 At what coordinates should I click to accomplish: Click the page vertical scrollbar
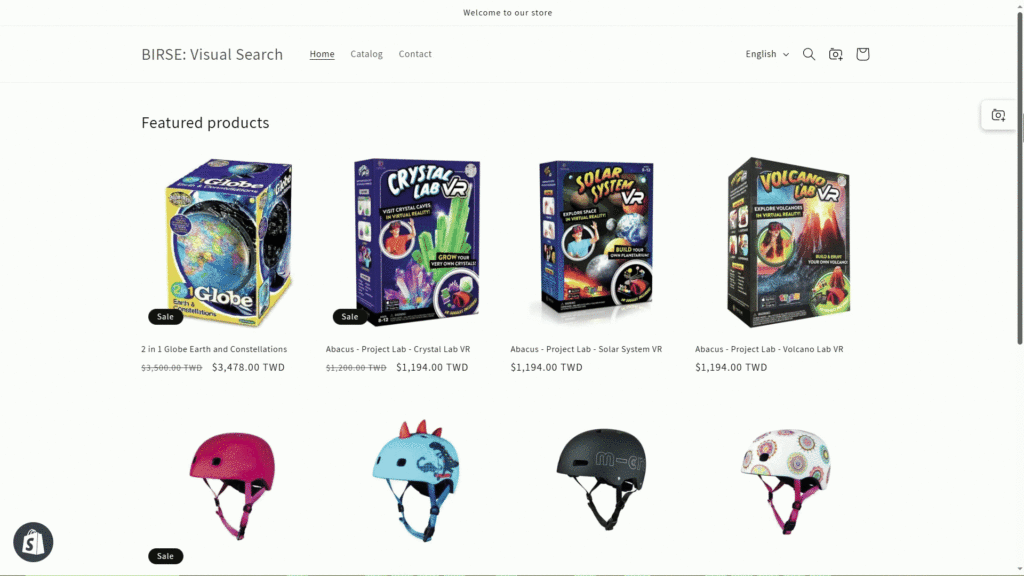coord(1019,176)
